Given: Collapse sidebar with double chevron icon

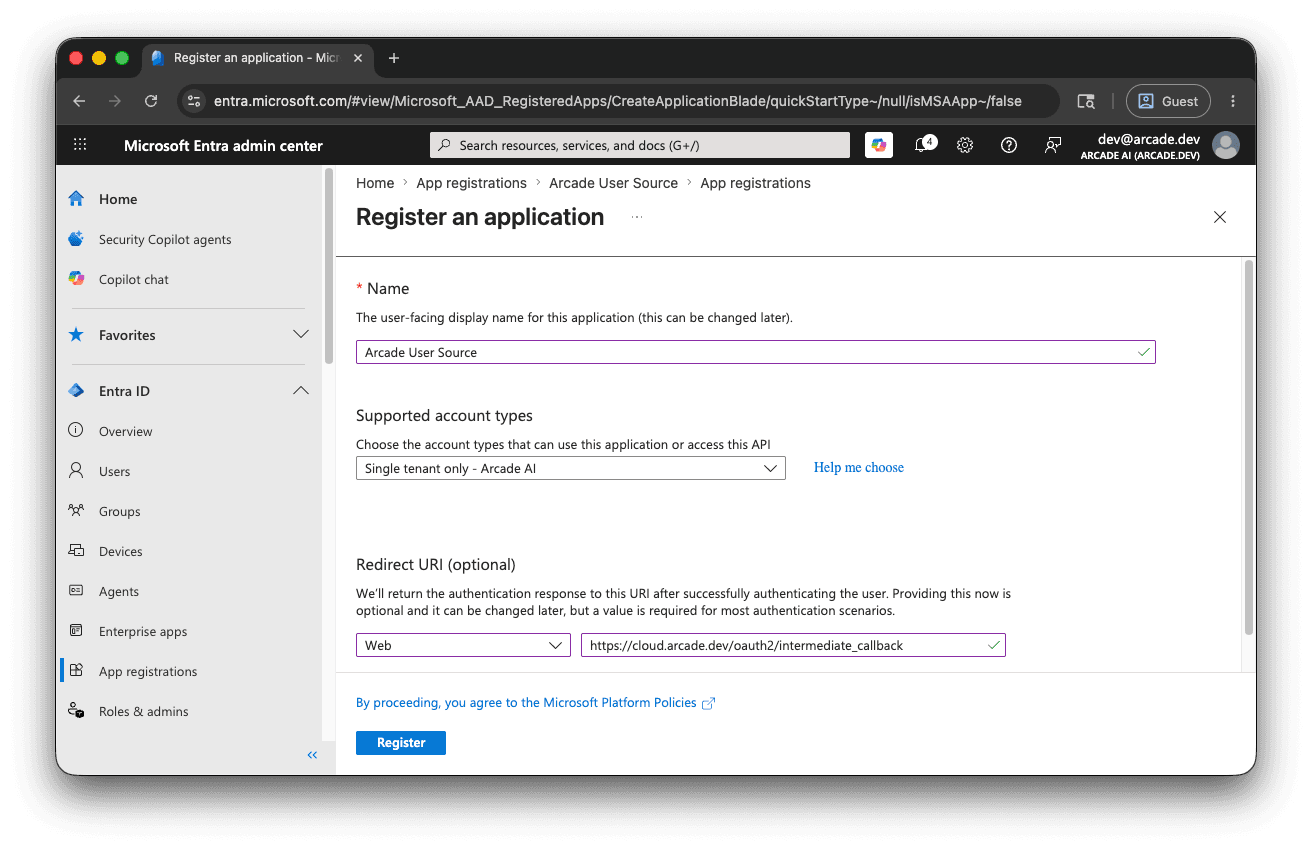Looking at the screenshot, I should coord(312,755).
